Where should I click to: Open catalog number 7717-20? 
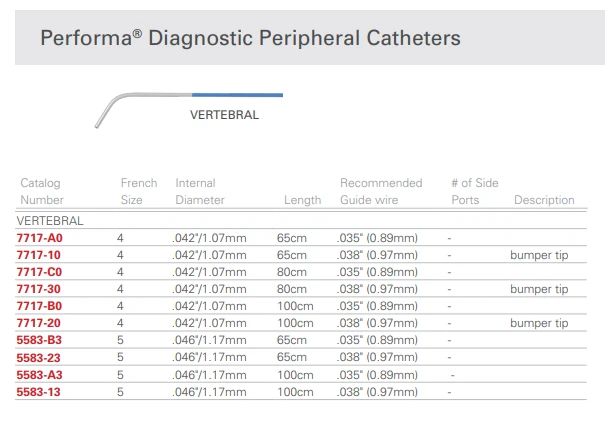(x=39, y=323)
